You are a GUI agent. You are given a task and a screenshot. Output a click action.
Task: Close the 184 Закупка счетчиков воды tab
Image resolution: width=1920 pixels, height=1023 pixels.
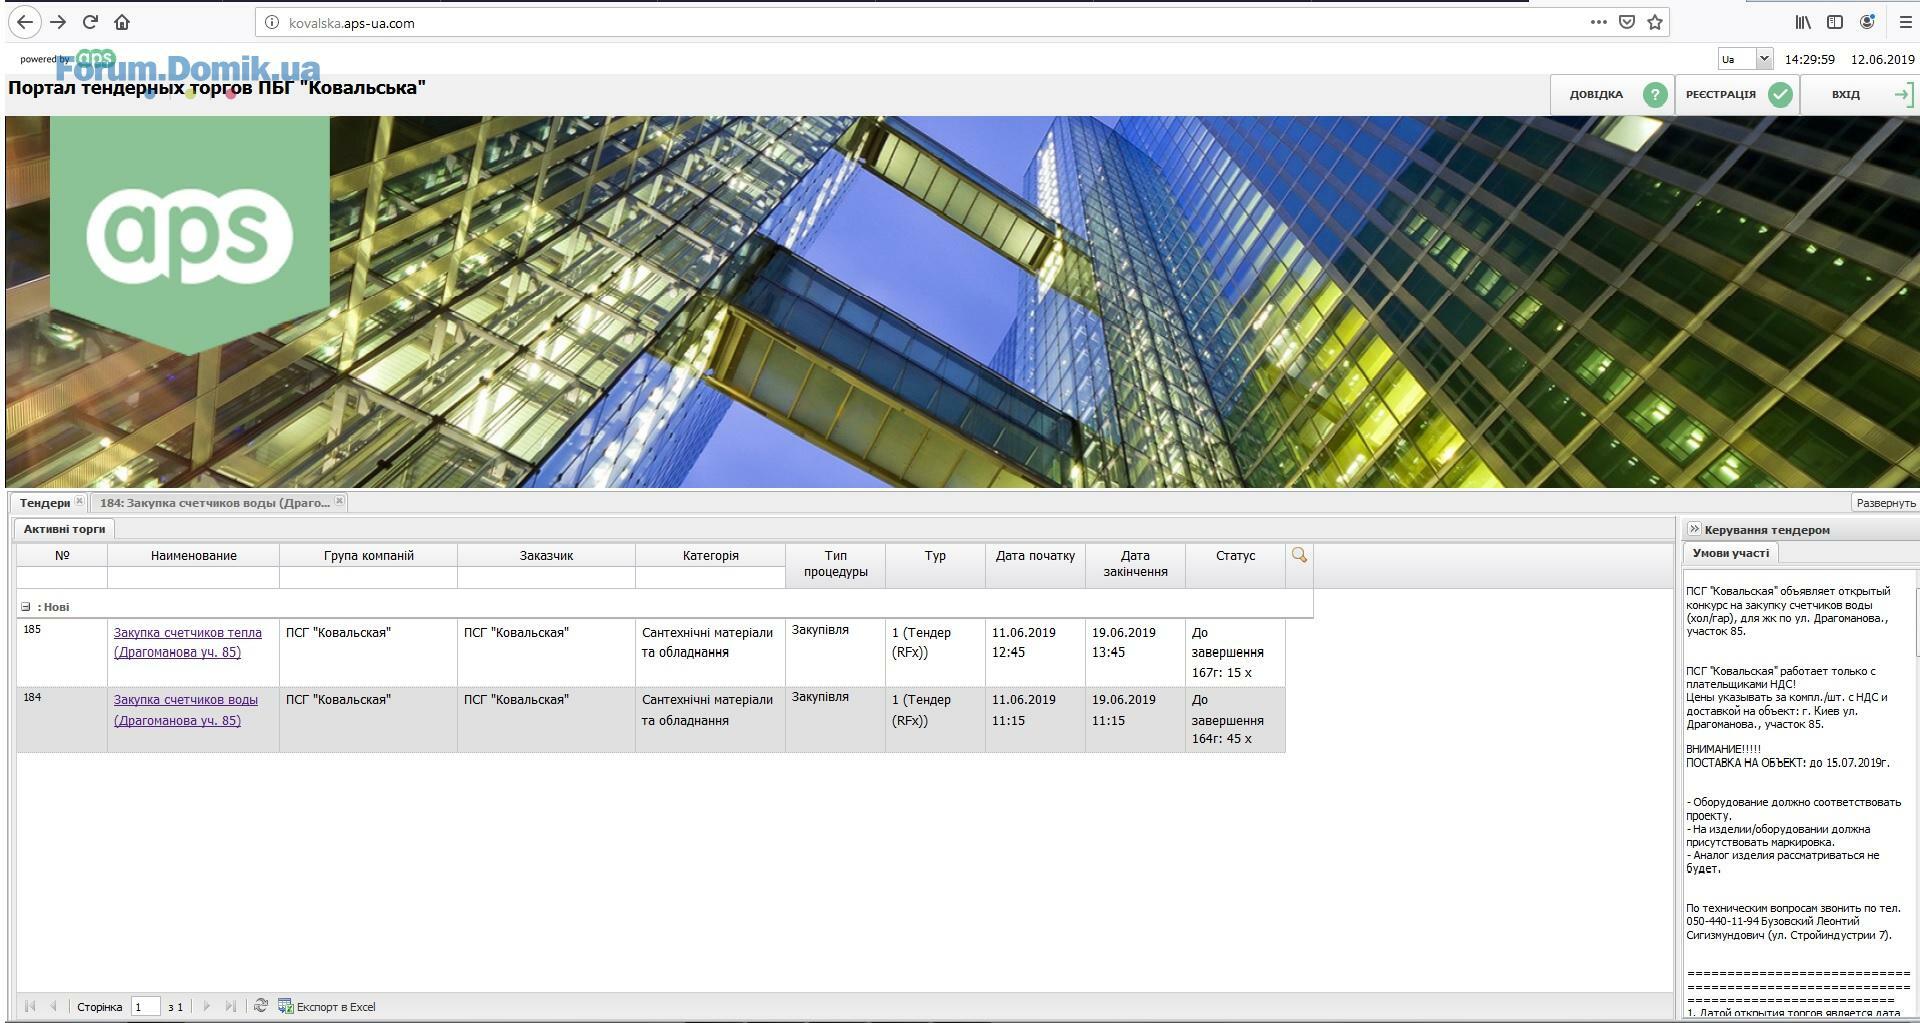tap(340, 501)
